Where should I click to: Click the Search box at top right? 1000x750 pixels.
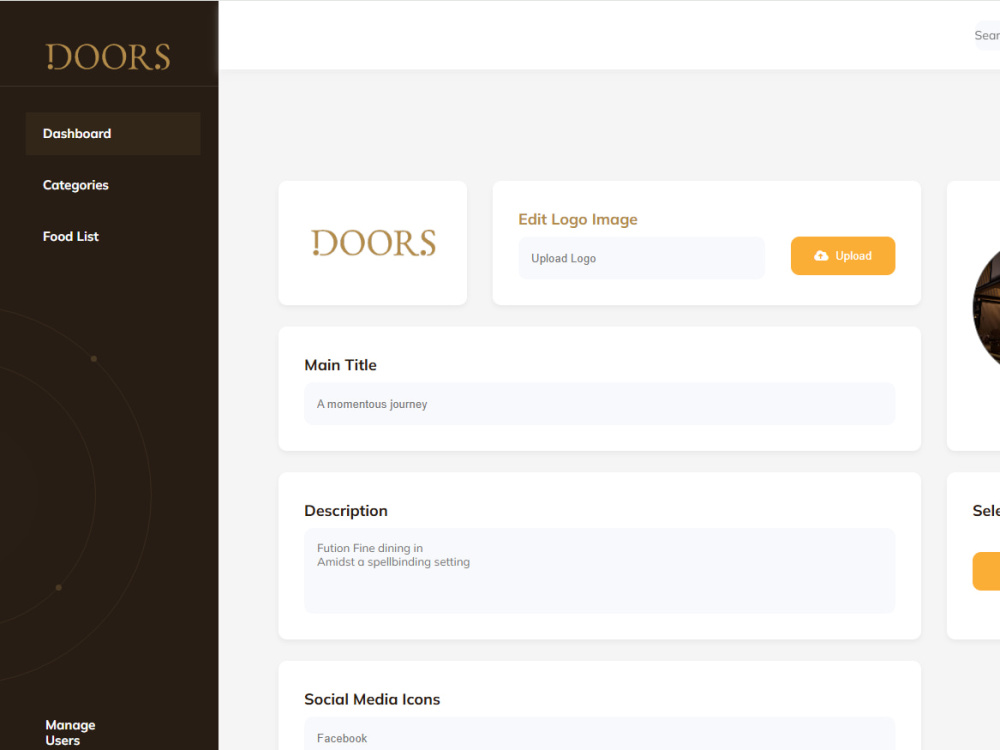tap(987, 36)
